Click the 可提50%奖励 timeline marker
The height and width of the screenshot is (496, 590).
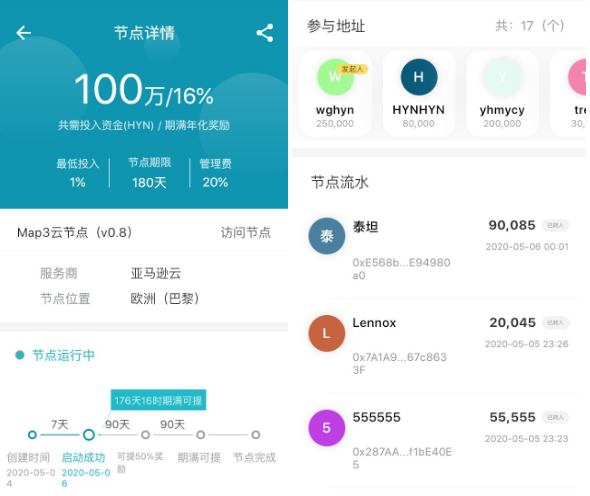point(145,435)
